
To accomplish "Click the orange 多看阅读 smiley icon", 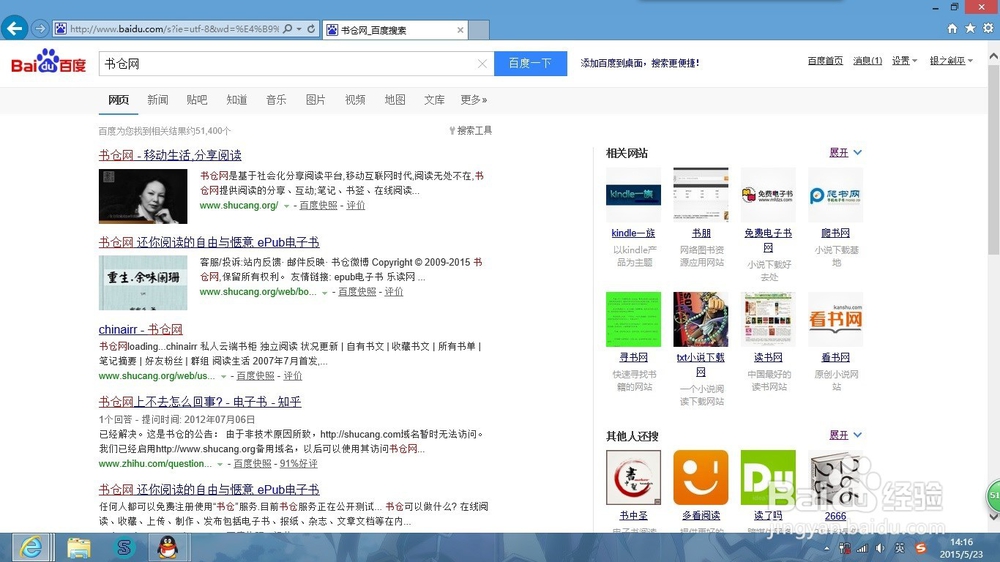I will tap(701, 477).
